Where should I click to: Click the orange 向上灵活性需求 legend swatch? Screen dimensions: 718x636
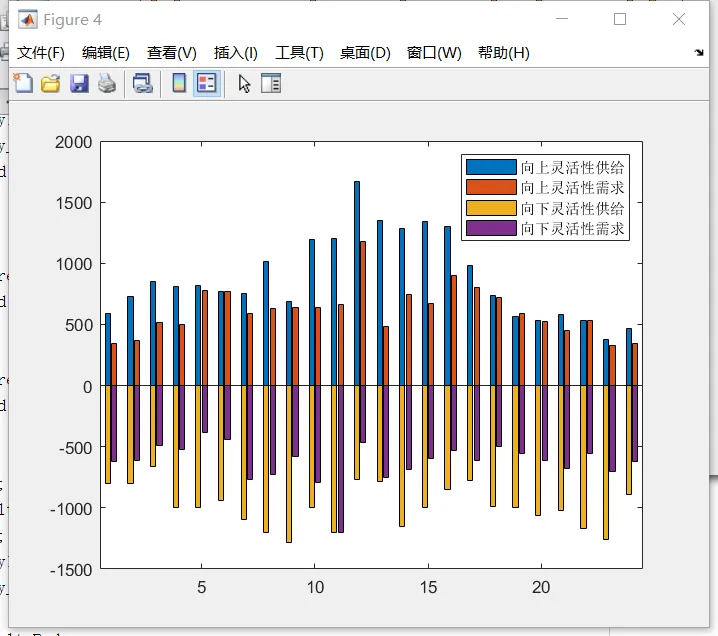coord(491,187)
